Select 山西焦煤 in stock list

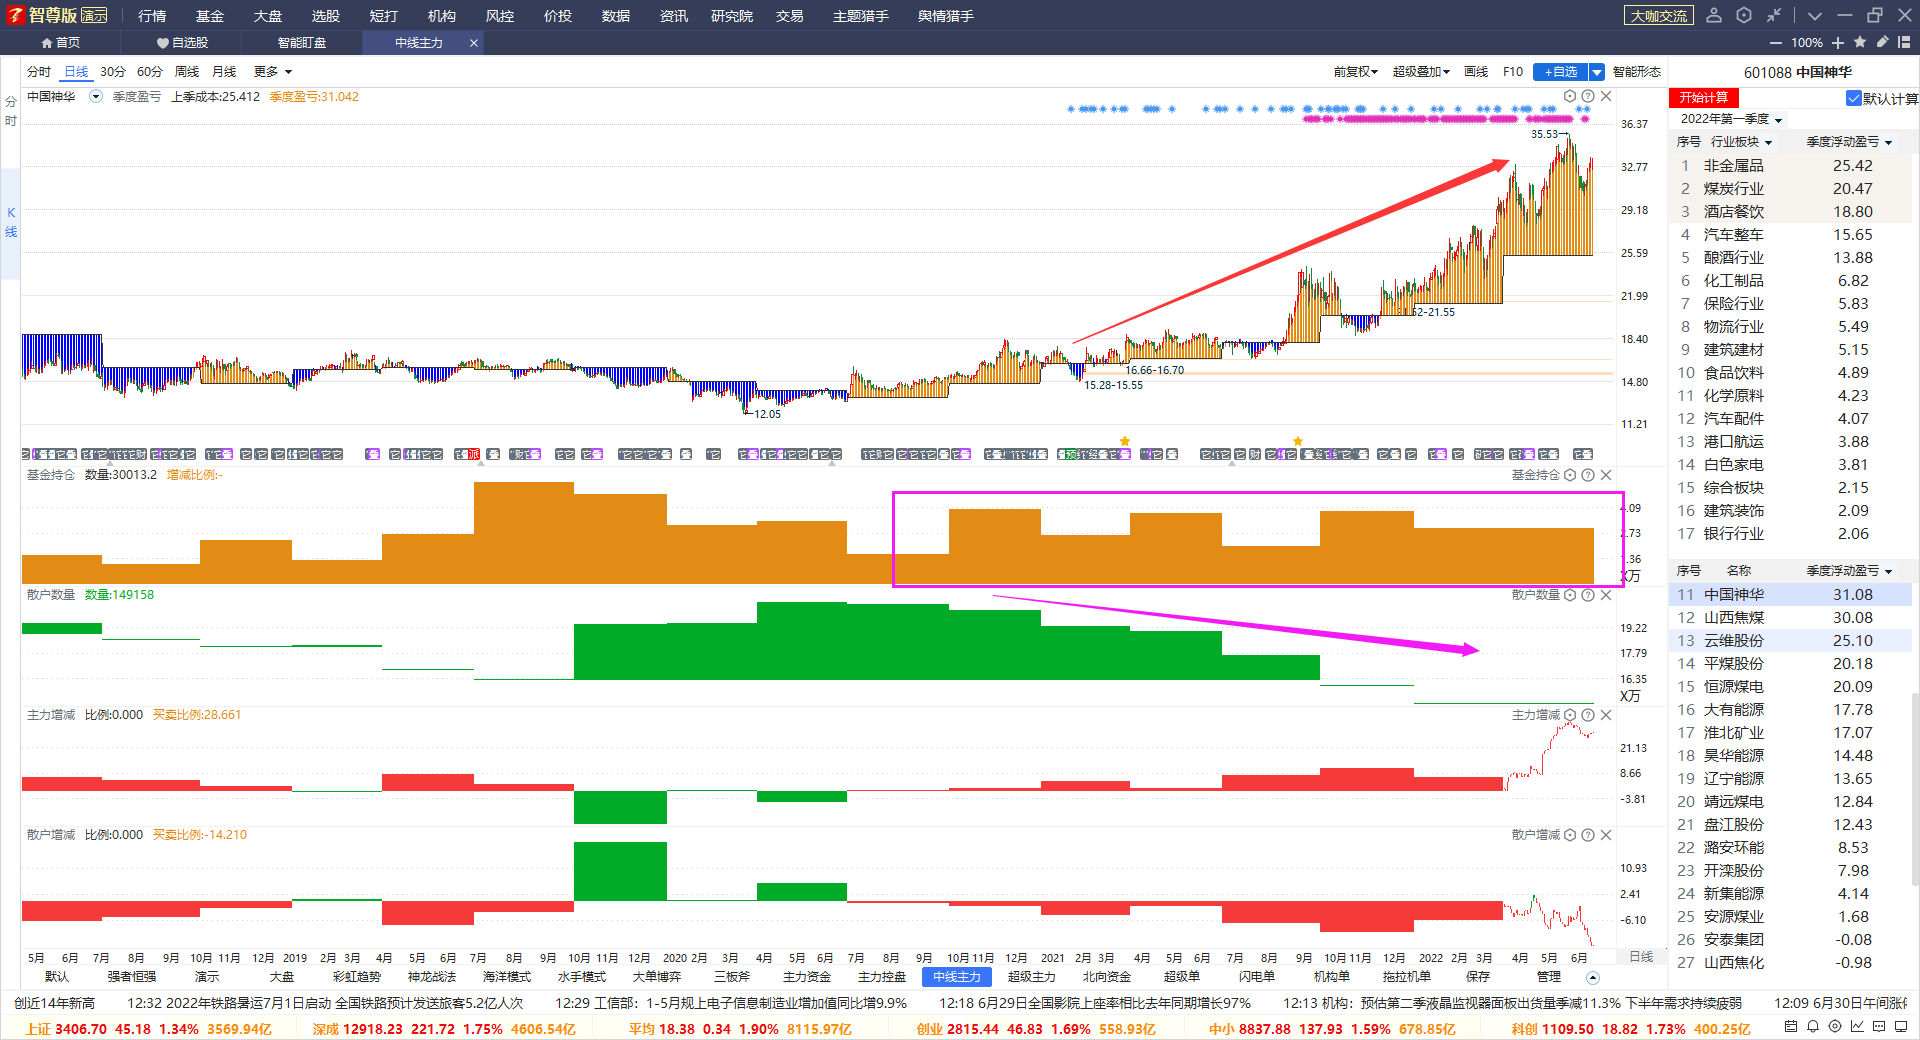click(x=1790, y=618)
